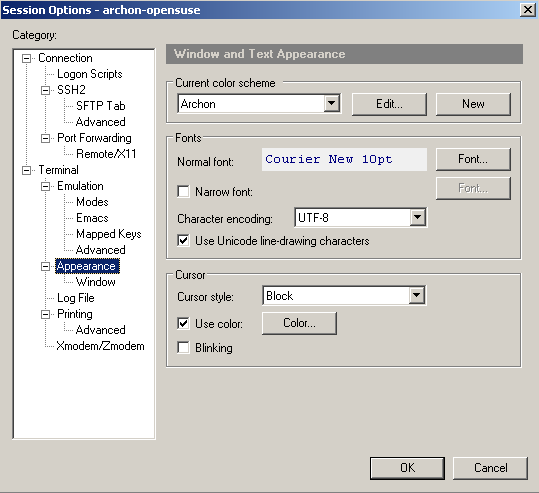Viewport: 539px width, 493px height.
Task: Toggle the Use color checkbox
Action: click(x=183, y=324)
